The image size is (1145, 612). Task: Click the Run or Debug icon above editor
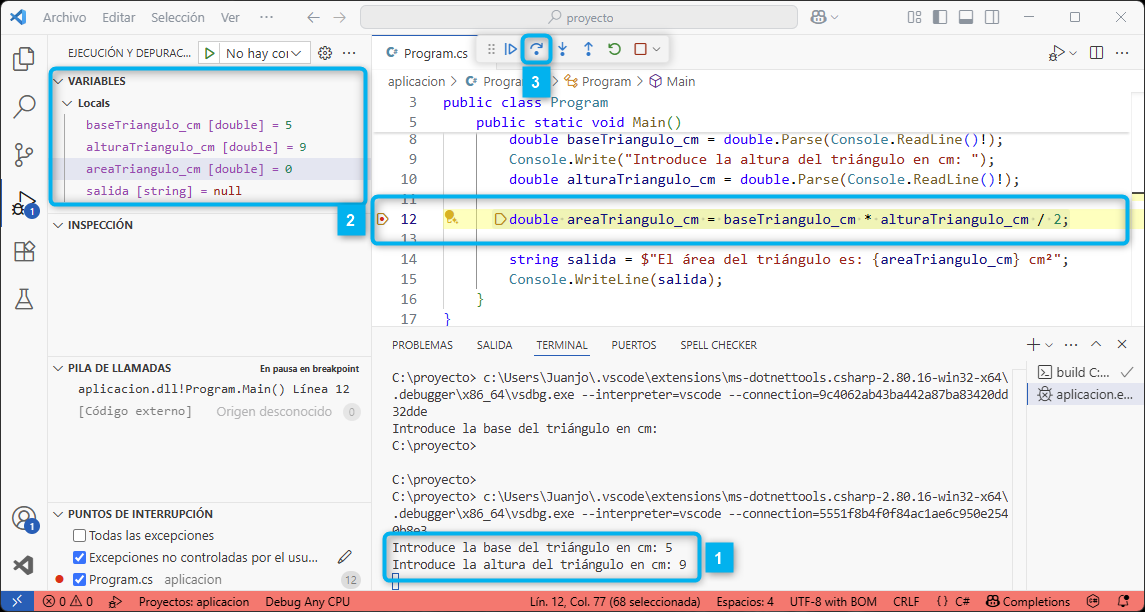point(1056,53)
